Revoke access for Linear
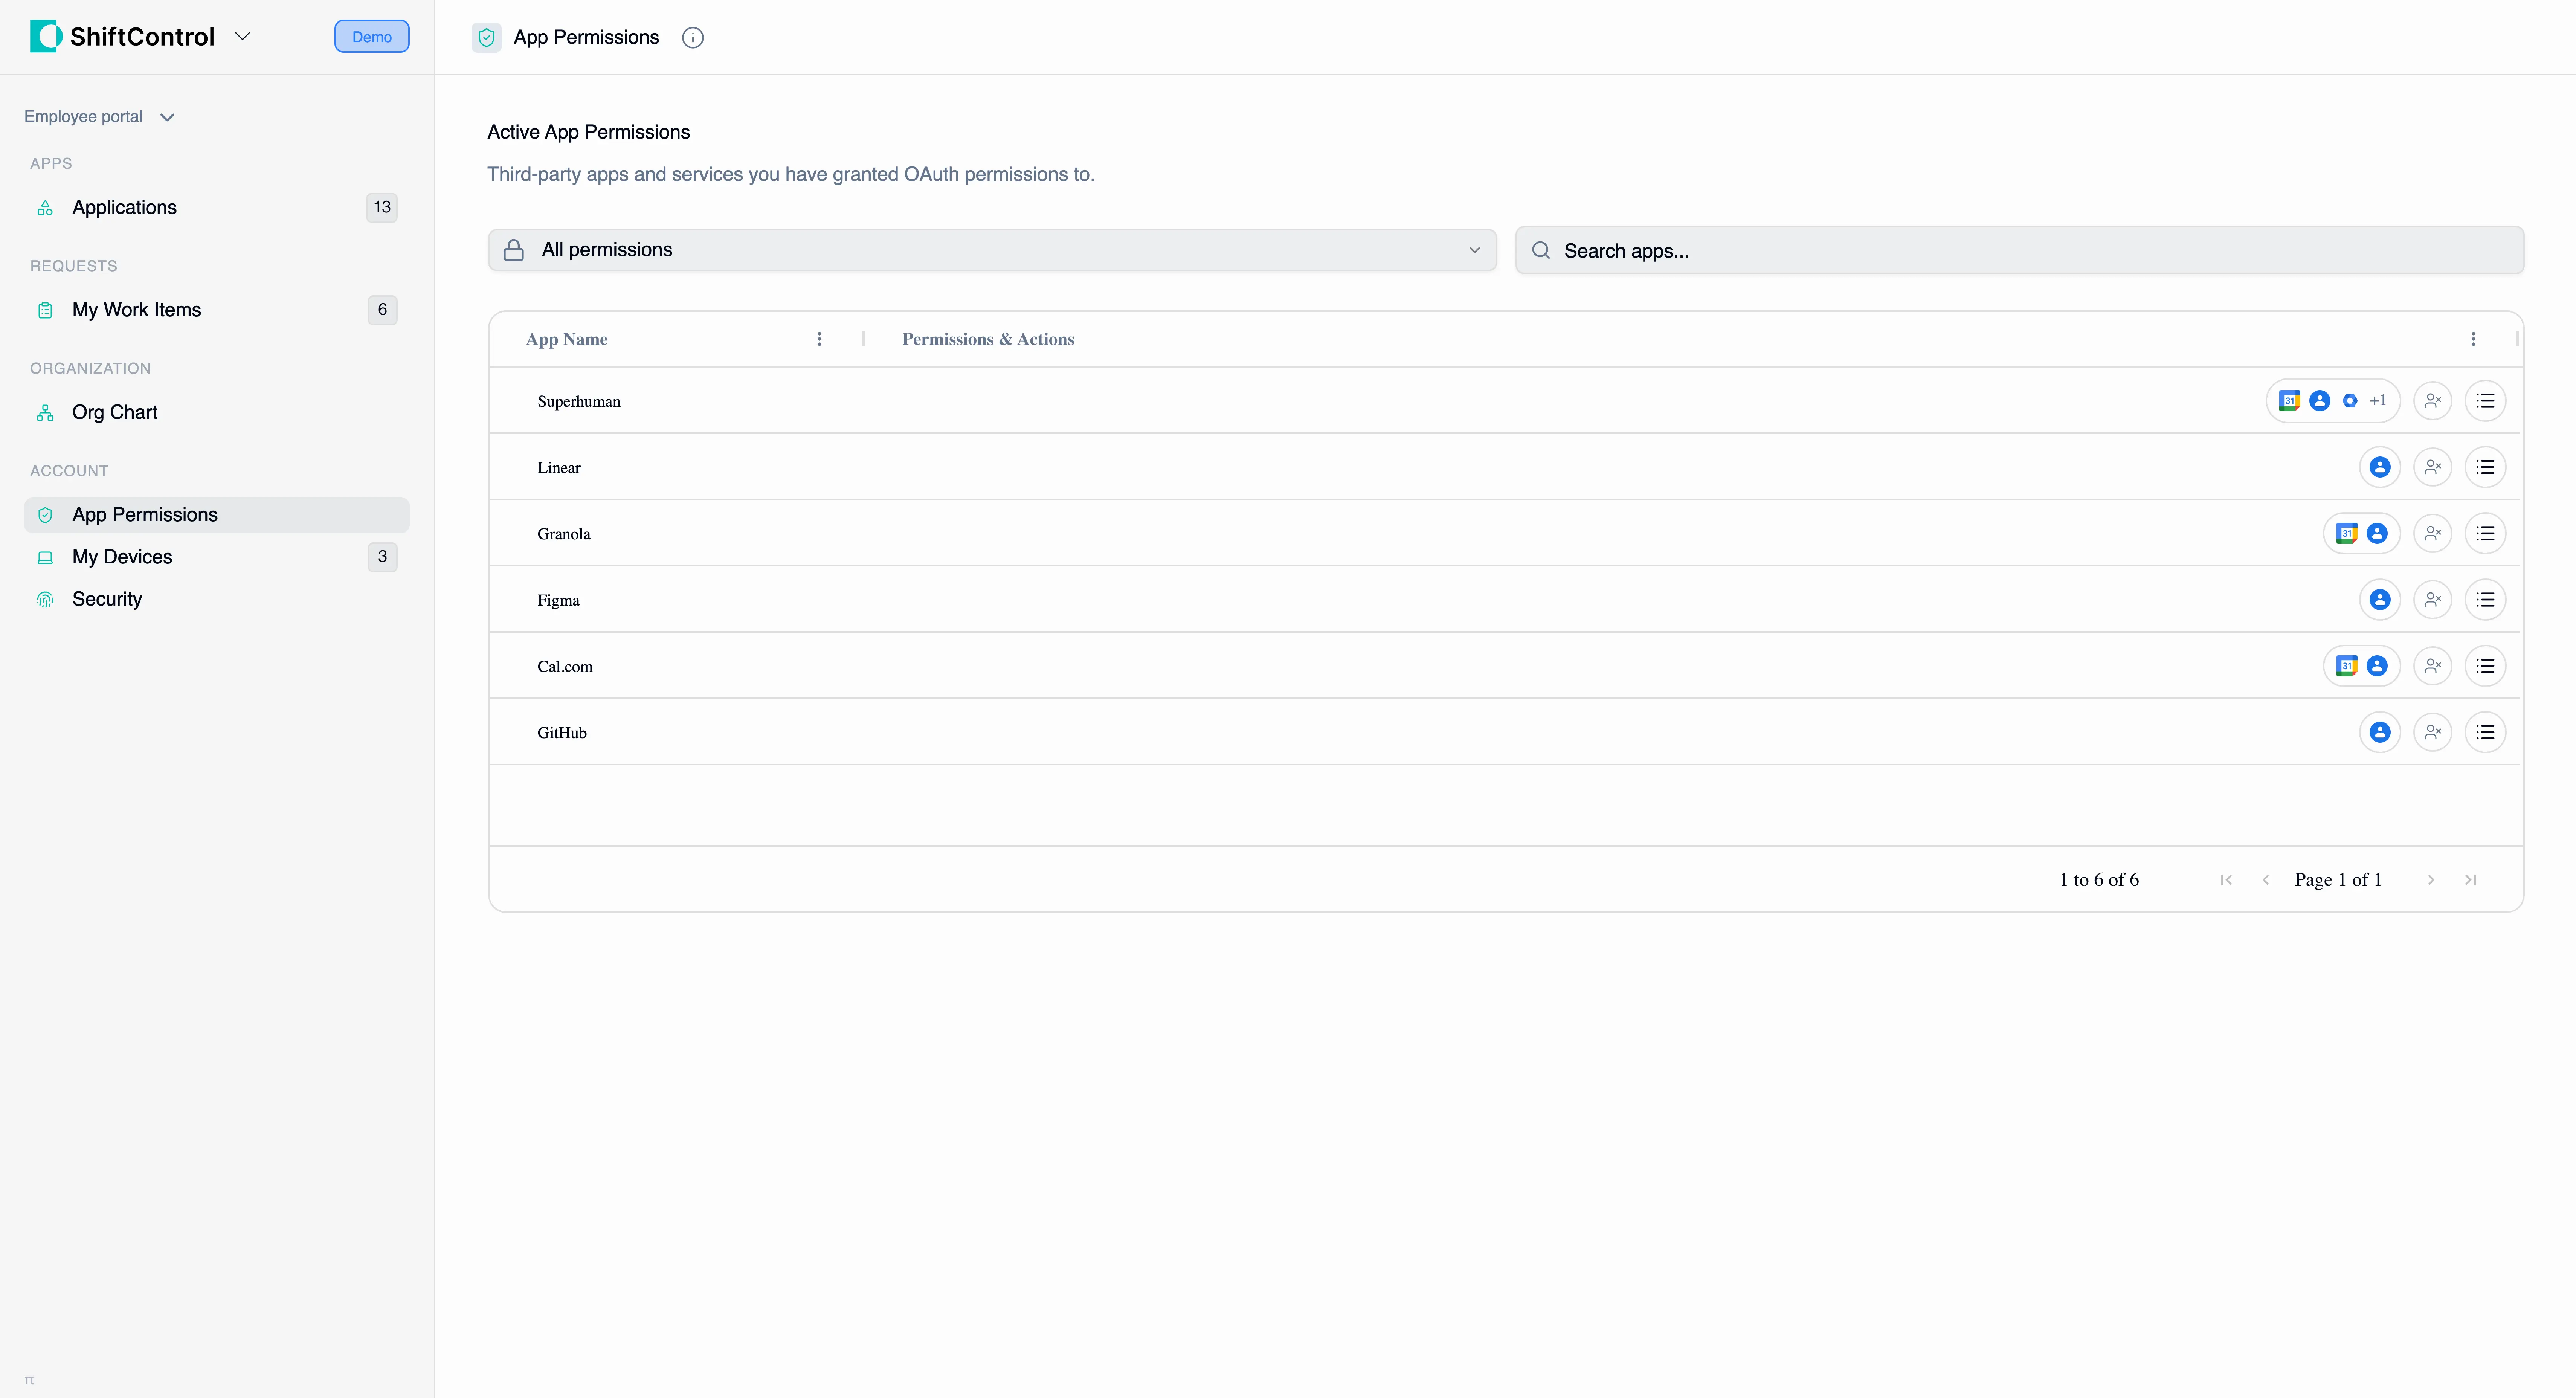 coord(2433,467)
